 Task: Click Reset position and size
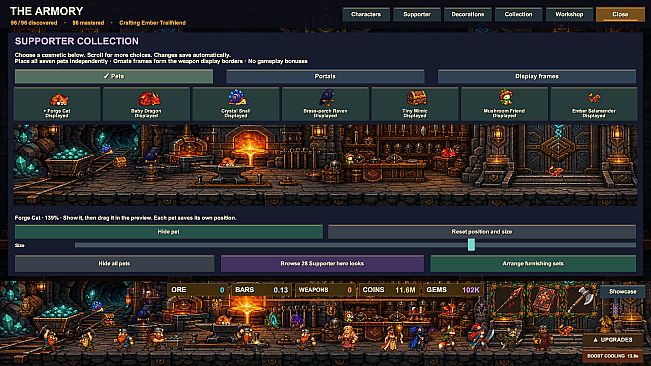point(482,232)
